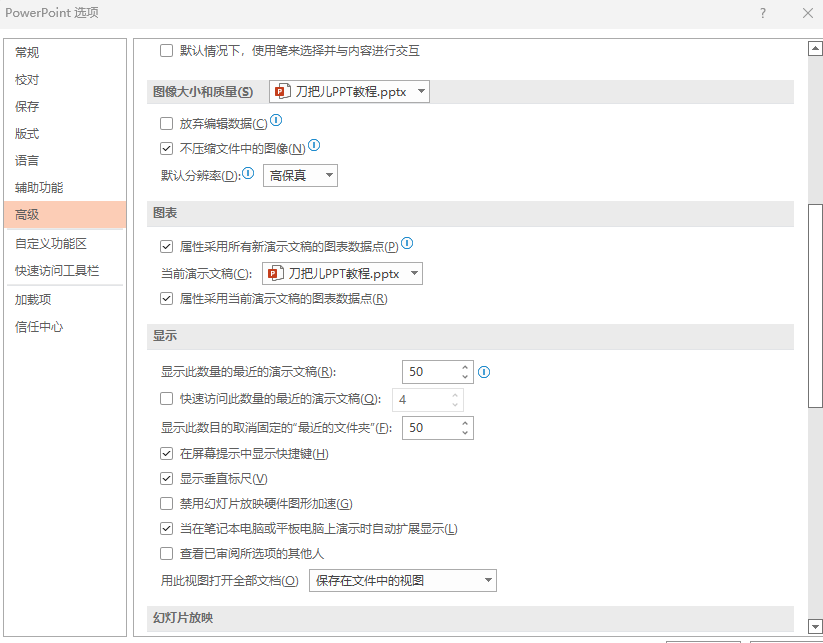Expand the 默认分辨率 高保真 dropdown
Image resolution: width=823 pixels, height=643 pixels.
(x=300, y=175)
